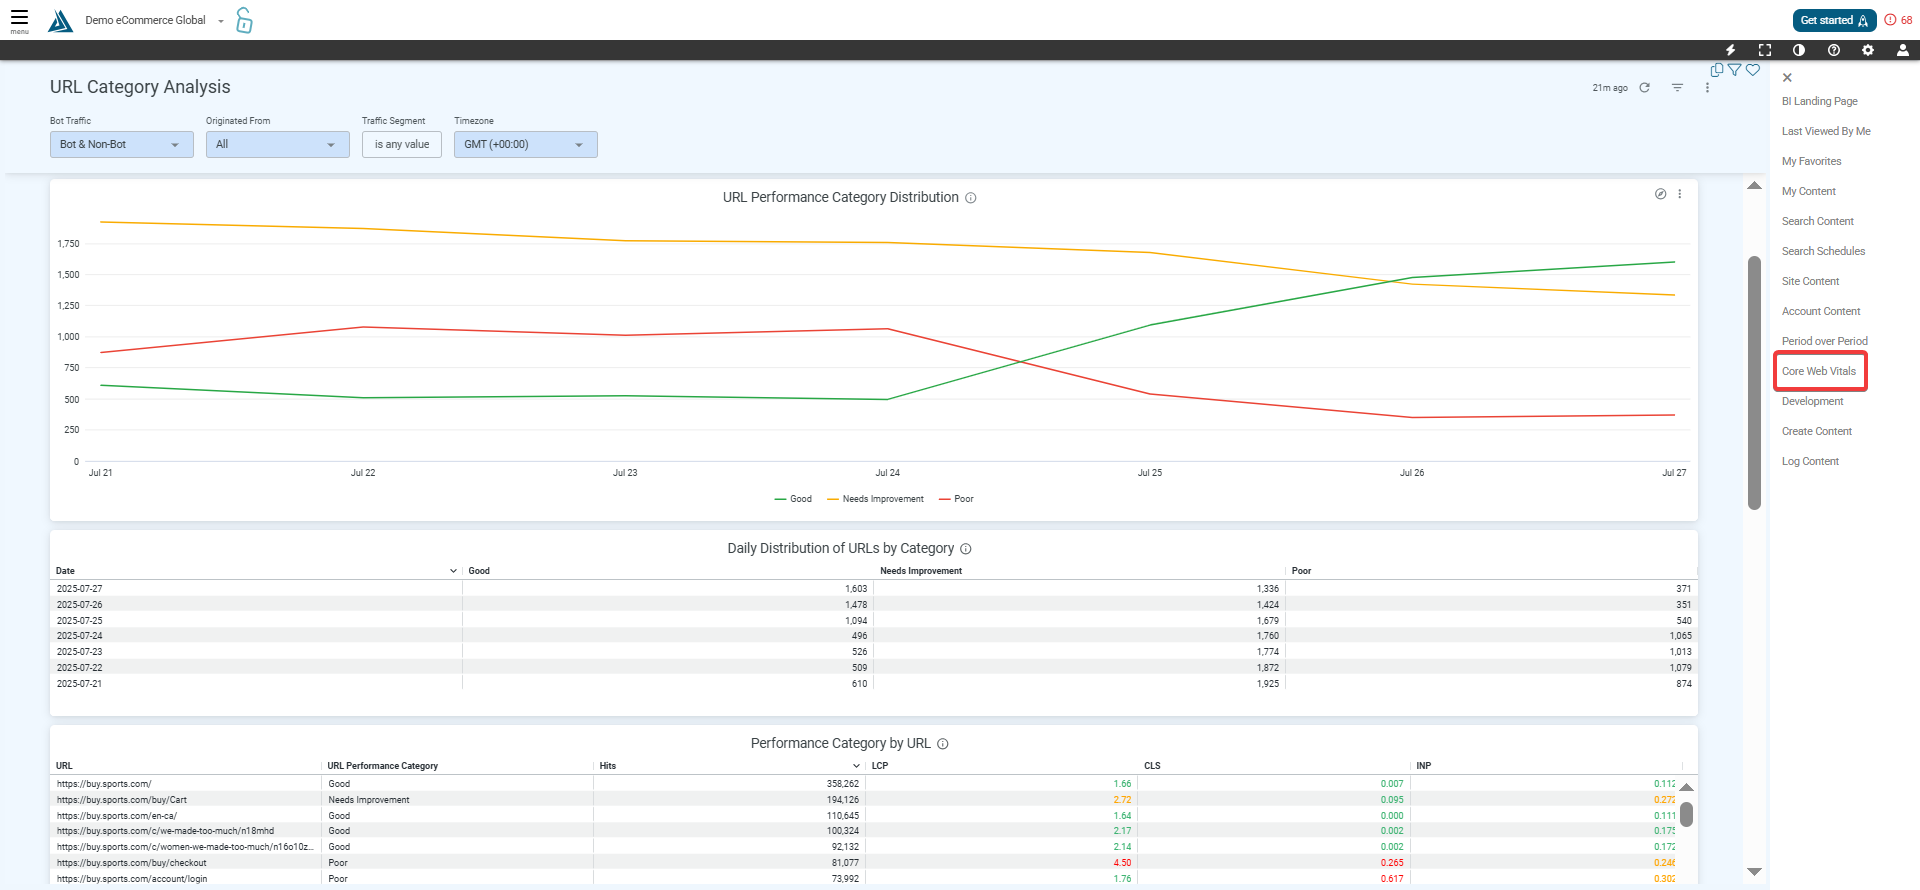Screen dimensions: 1920x890
Task: Click Traffic Segment 'is any value' filter
Action: [x=401, y=145]
